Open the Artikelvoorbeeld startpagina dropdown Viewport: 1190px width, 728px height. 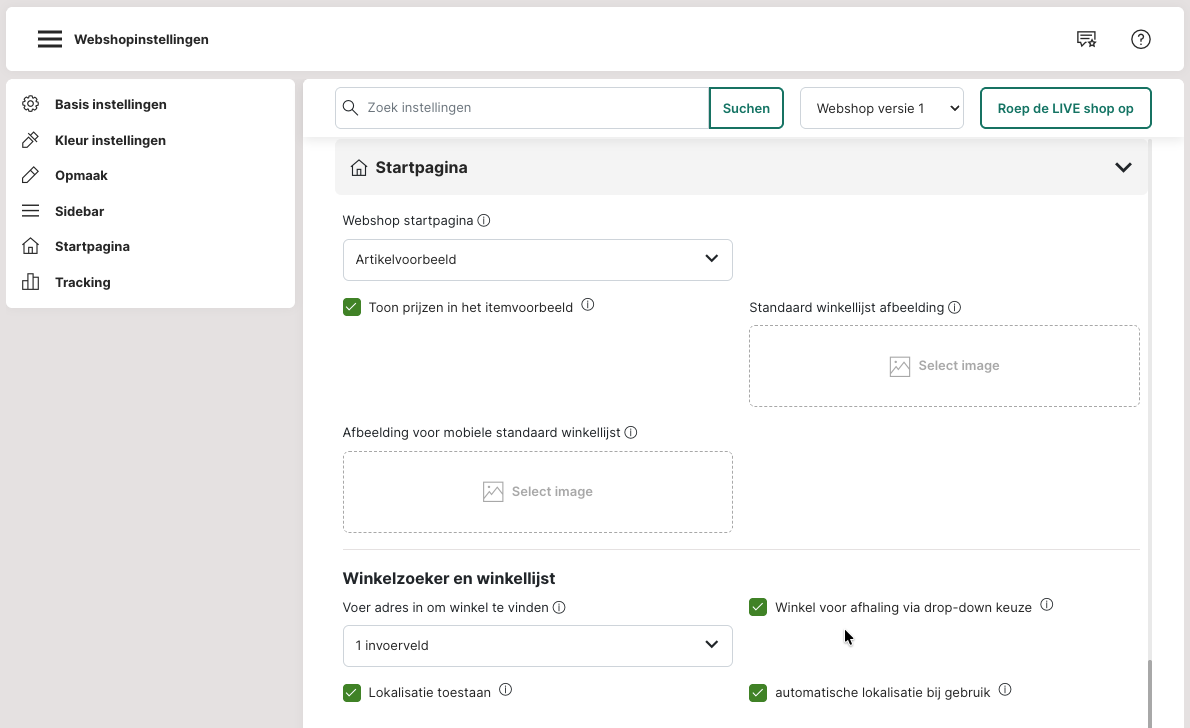(537, 259)
